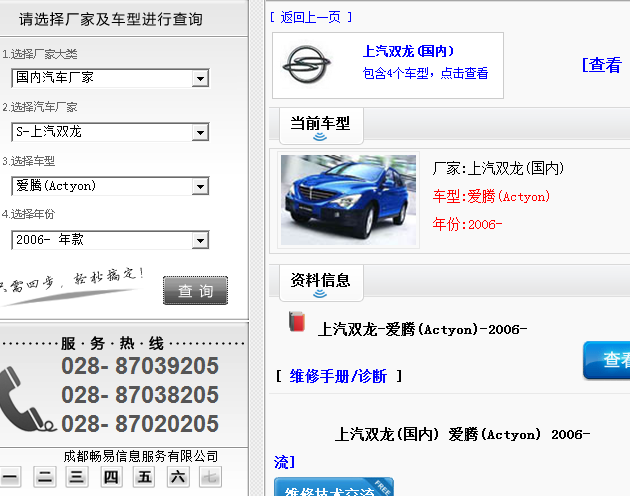Click 车型:爱腾(Actyon) red text

[491, 196]
